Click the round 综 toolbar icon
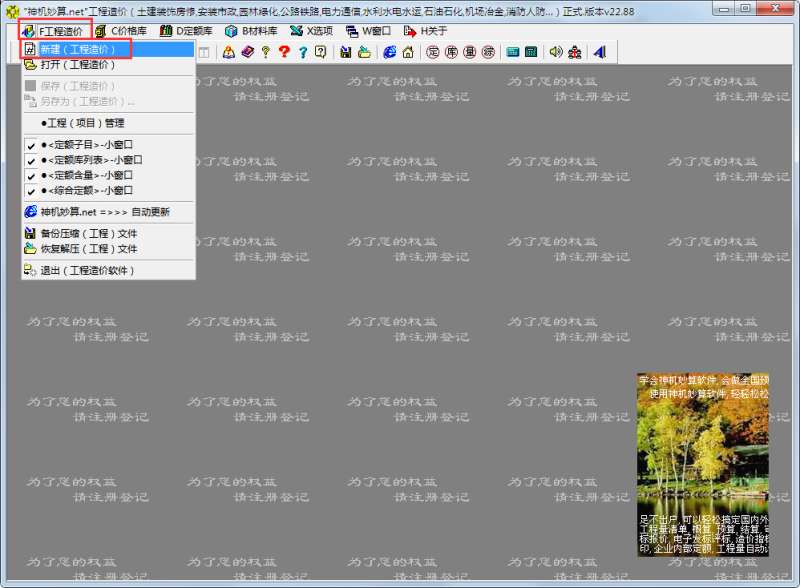Image resolution: width=800 pixels, height=588 pixels. click(488, 52)
